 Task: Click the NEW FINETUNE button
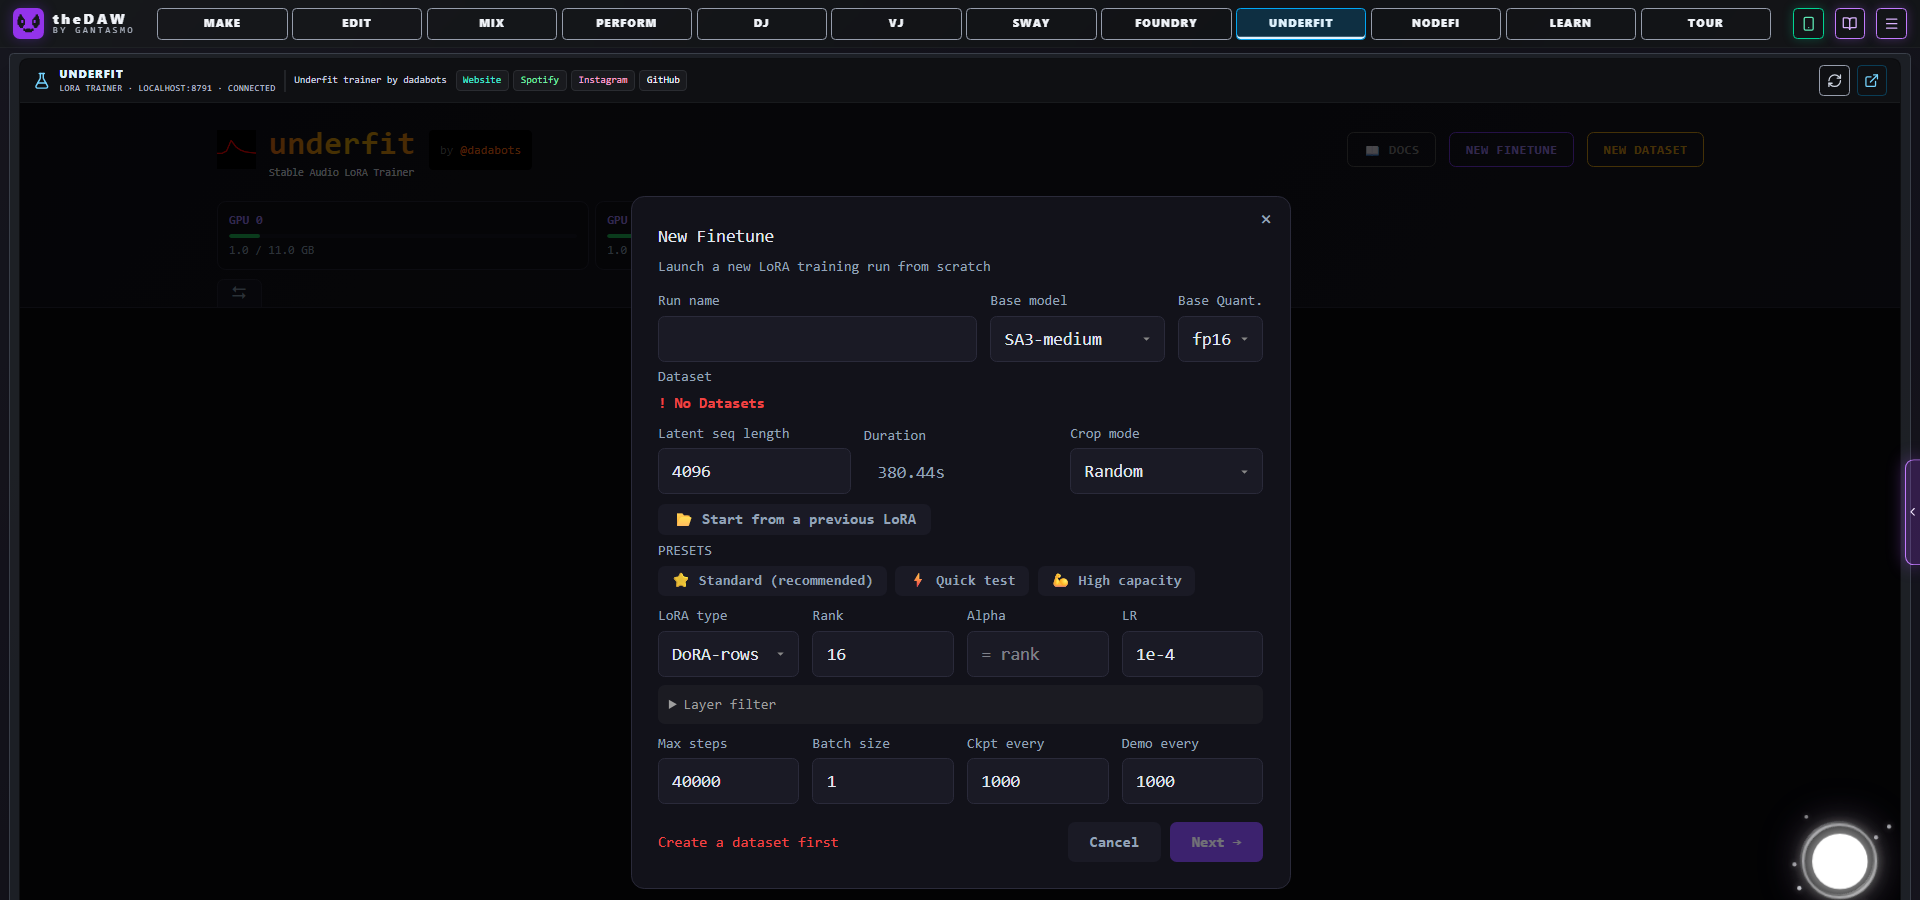pyautogui.click(x=1511, y=150)
